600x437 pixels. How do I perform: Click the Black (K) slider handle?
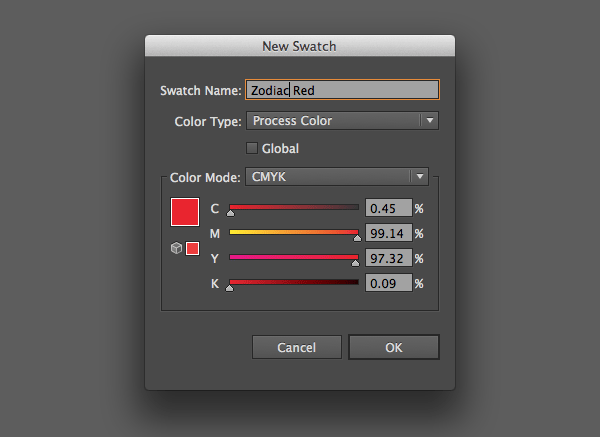[x=229, y=288]
